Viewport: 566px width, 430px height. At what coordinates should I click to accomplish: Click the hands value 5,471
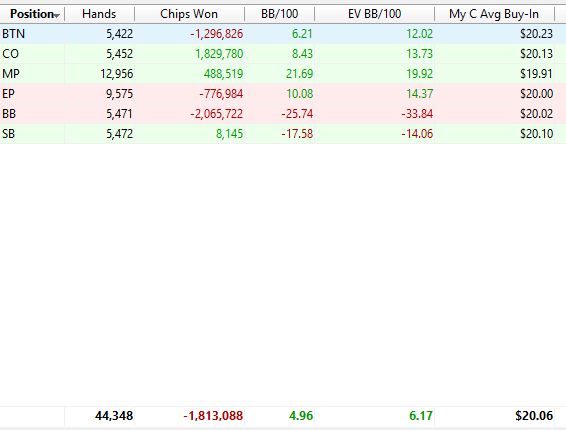(119, 114)
